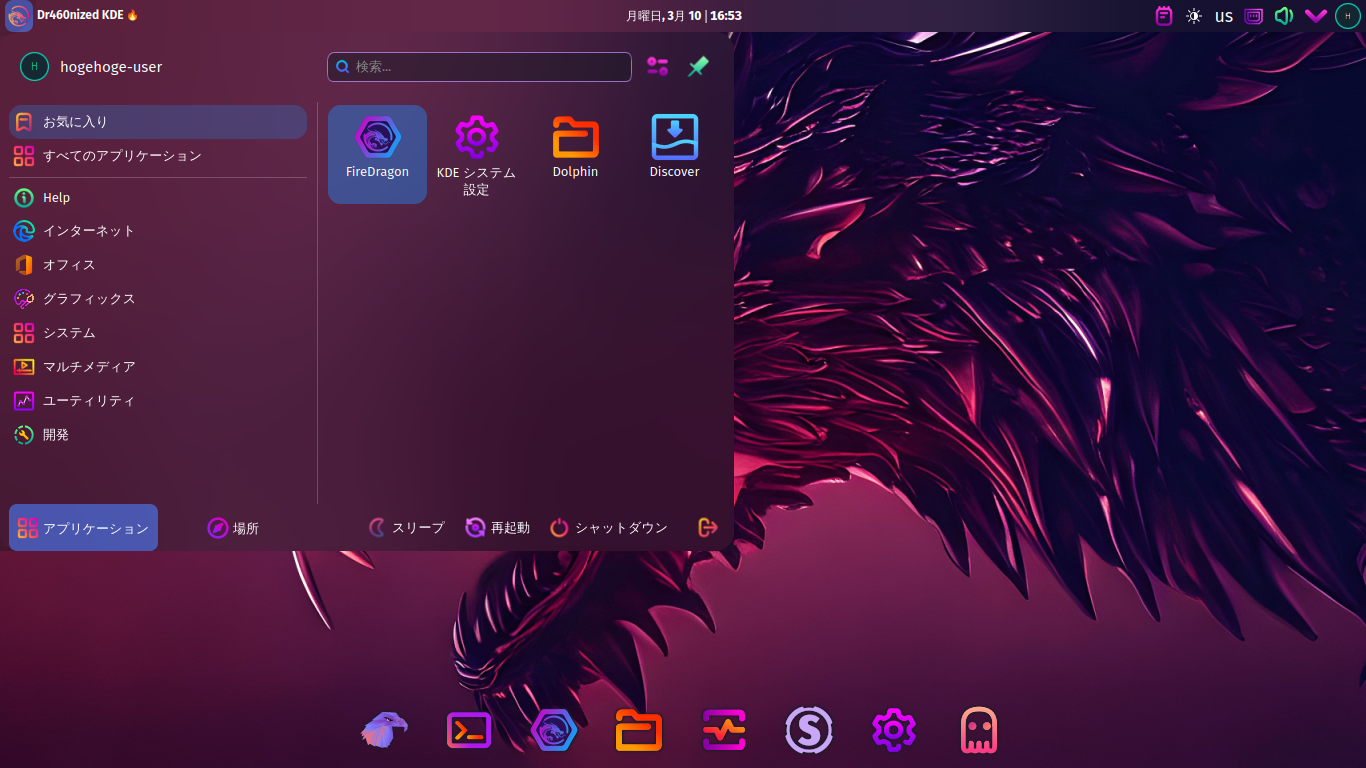Toggle the virtual keyboard tray icon
This screenshot has width=1366, height=768.
[1253, 15]
